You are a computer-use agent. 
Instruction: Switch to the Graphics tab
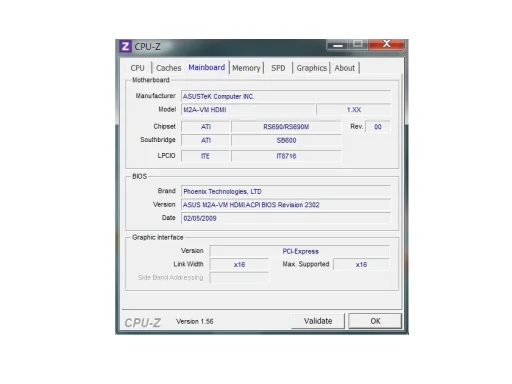[x=312, y=68]
